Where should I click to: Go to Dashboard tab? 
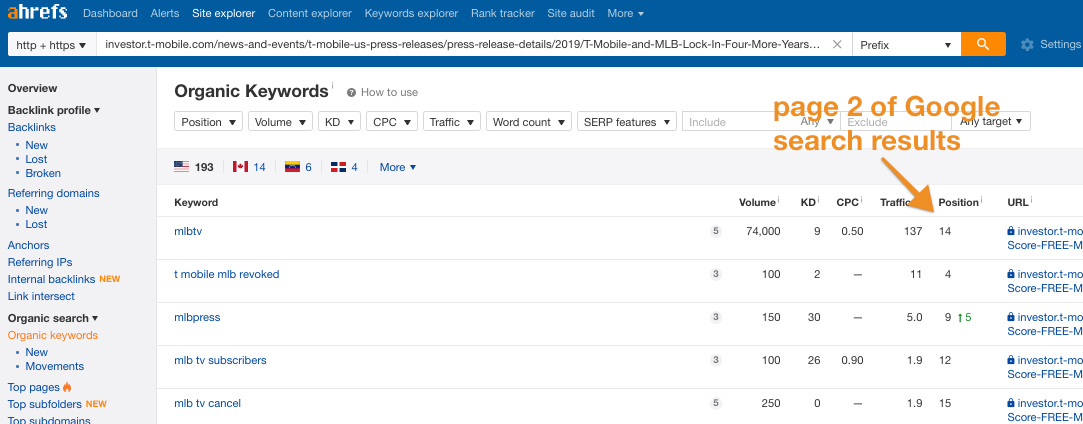coord(110,13)
